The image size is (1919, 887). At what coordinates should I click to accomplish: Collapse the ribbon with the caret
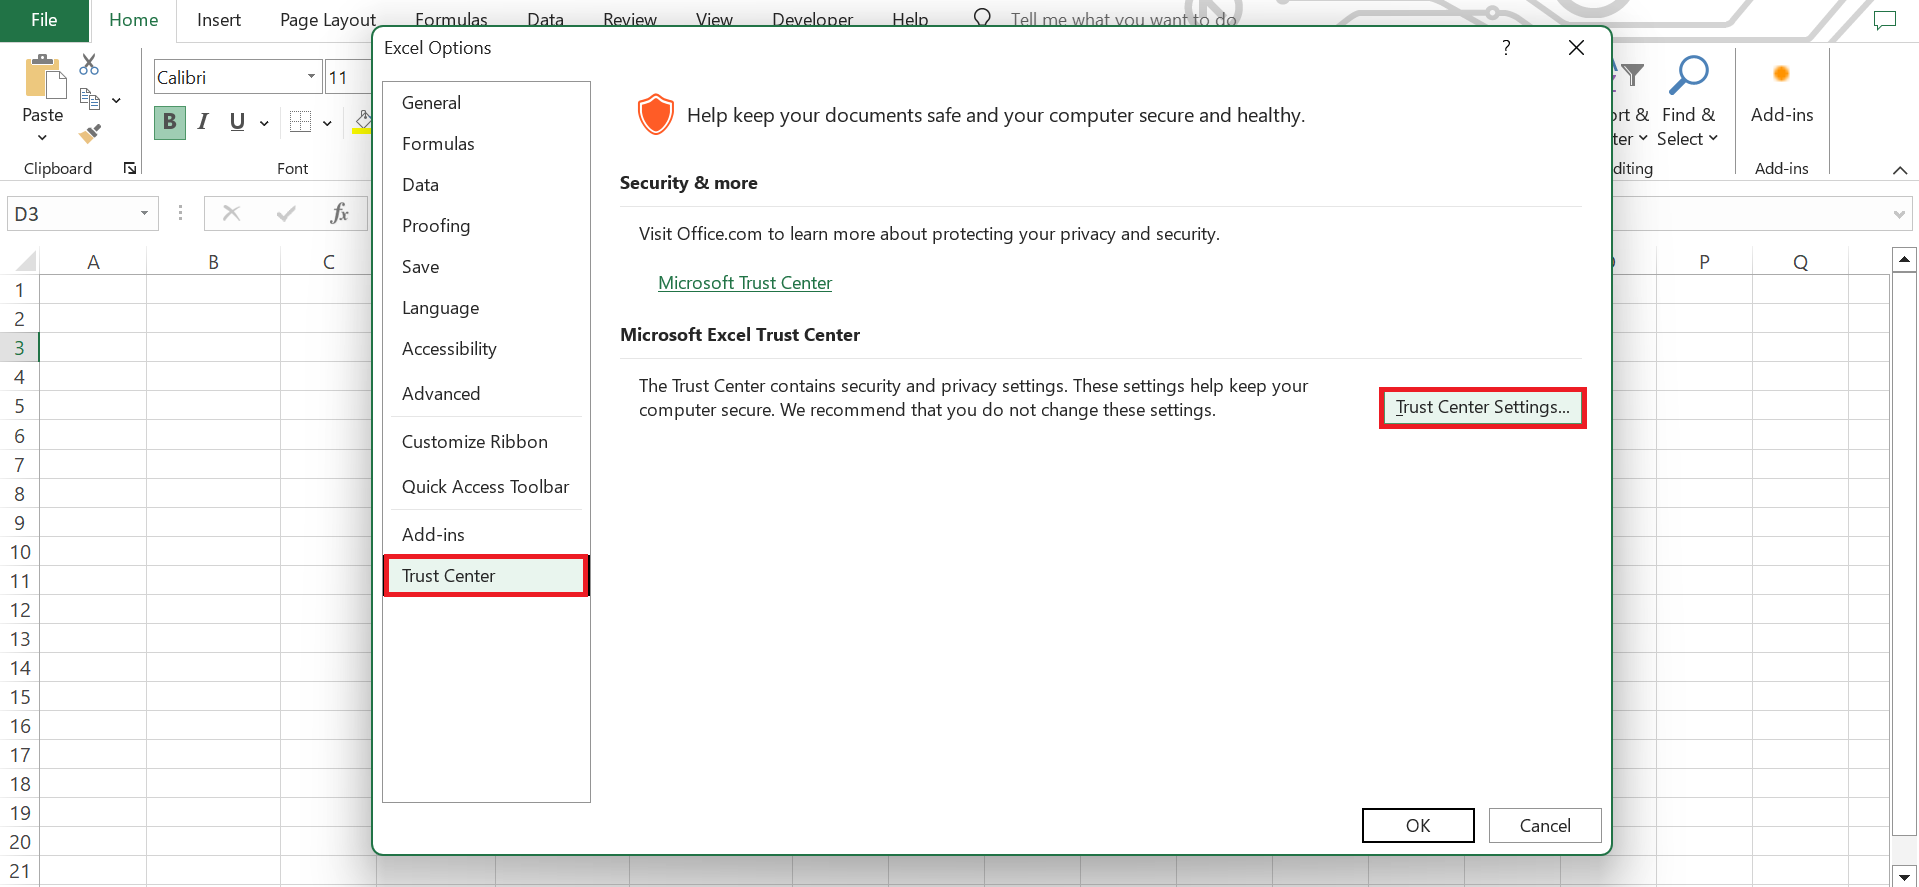(x=1900, y=170)
